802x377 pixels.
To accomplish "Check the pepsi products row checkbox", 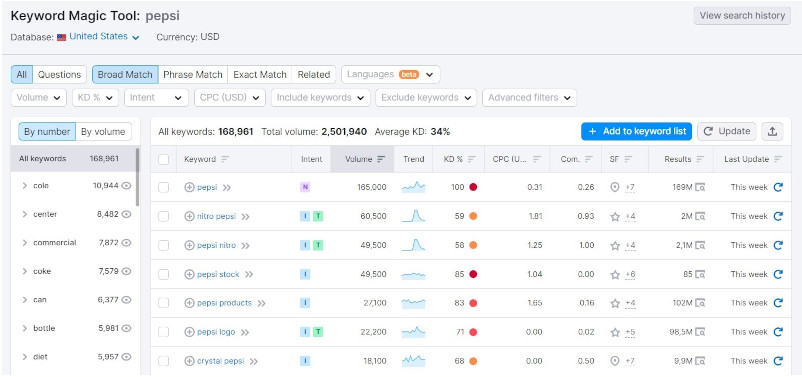I will pyautogui.click(x=164, y=303).
